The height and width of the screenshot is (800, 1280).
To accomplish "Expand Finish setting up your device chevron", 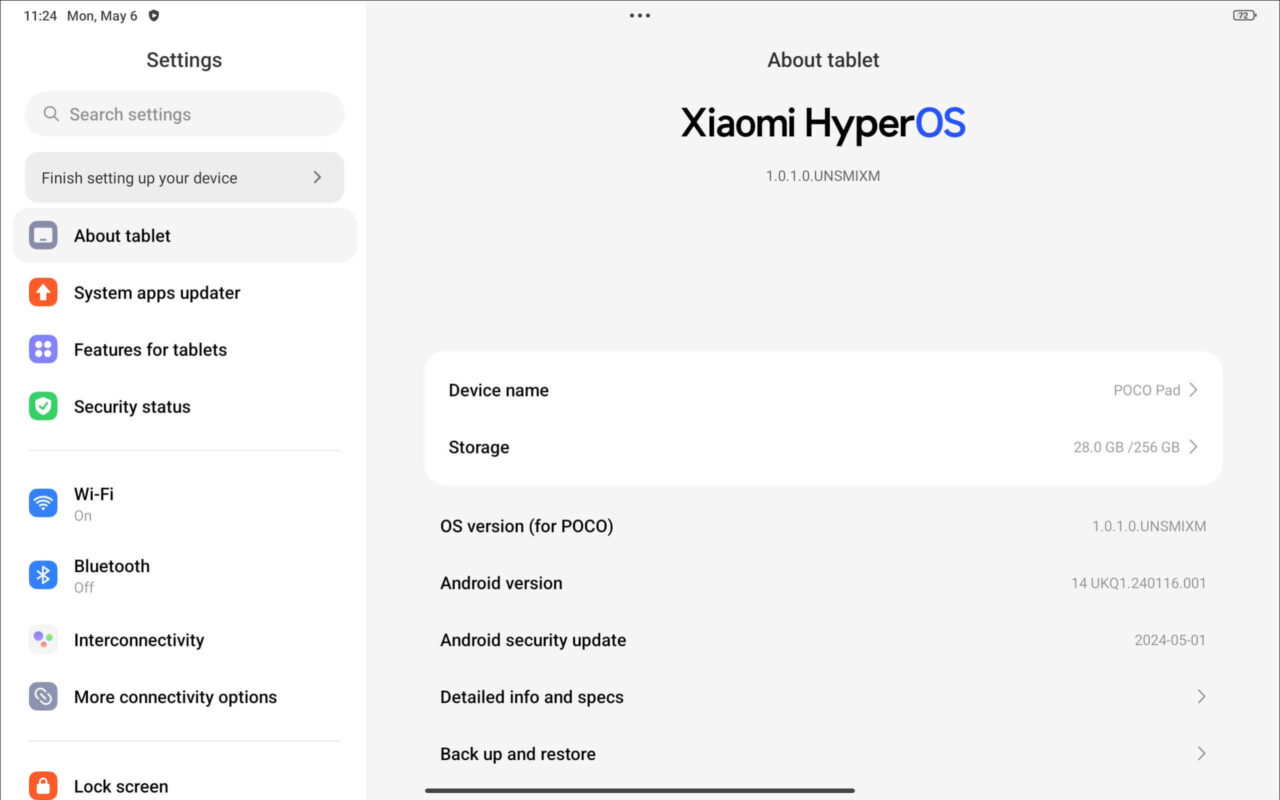I will (x=317, y=178).
